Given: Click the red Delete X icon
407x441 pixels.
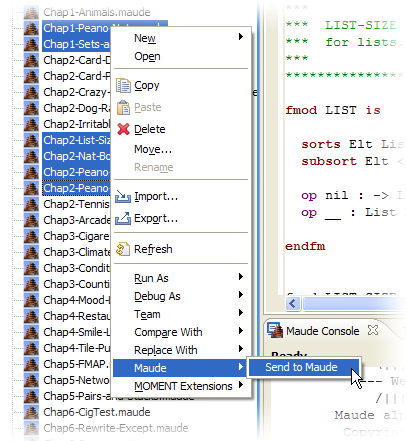Looking at the screenshot, I should point(123,129).
